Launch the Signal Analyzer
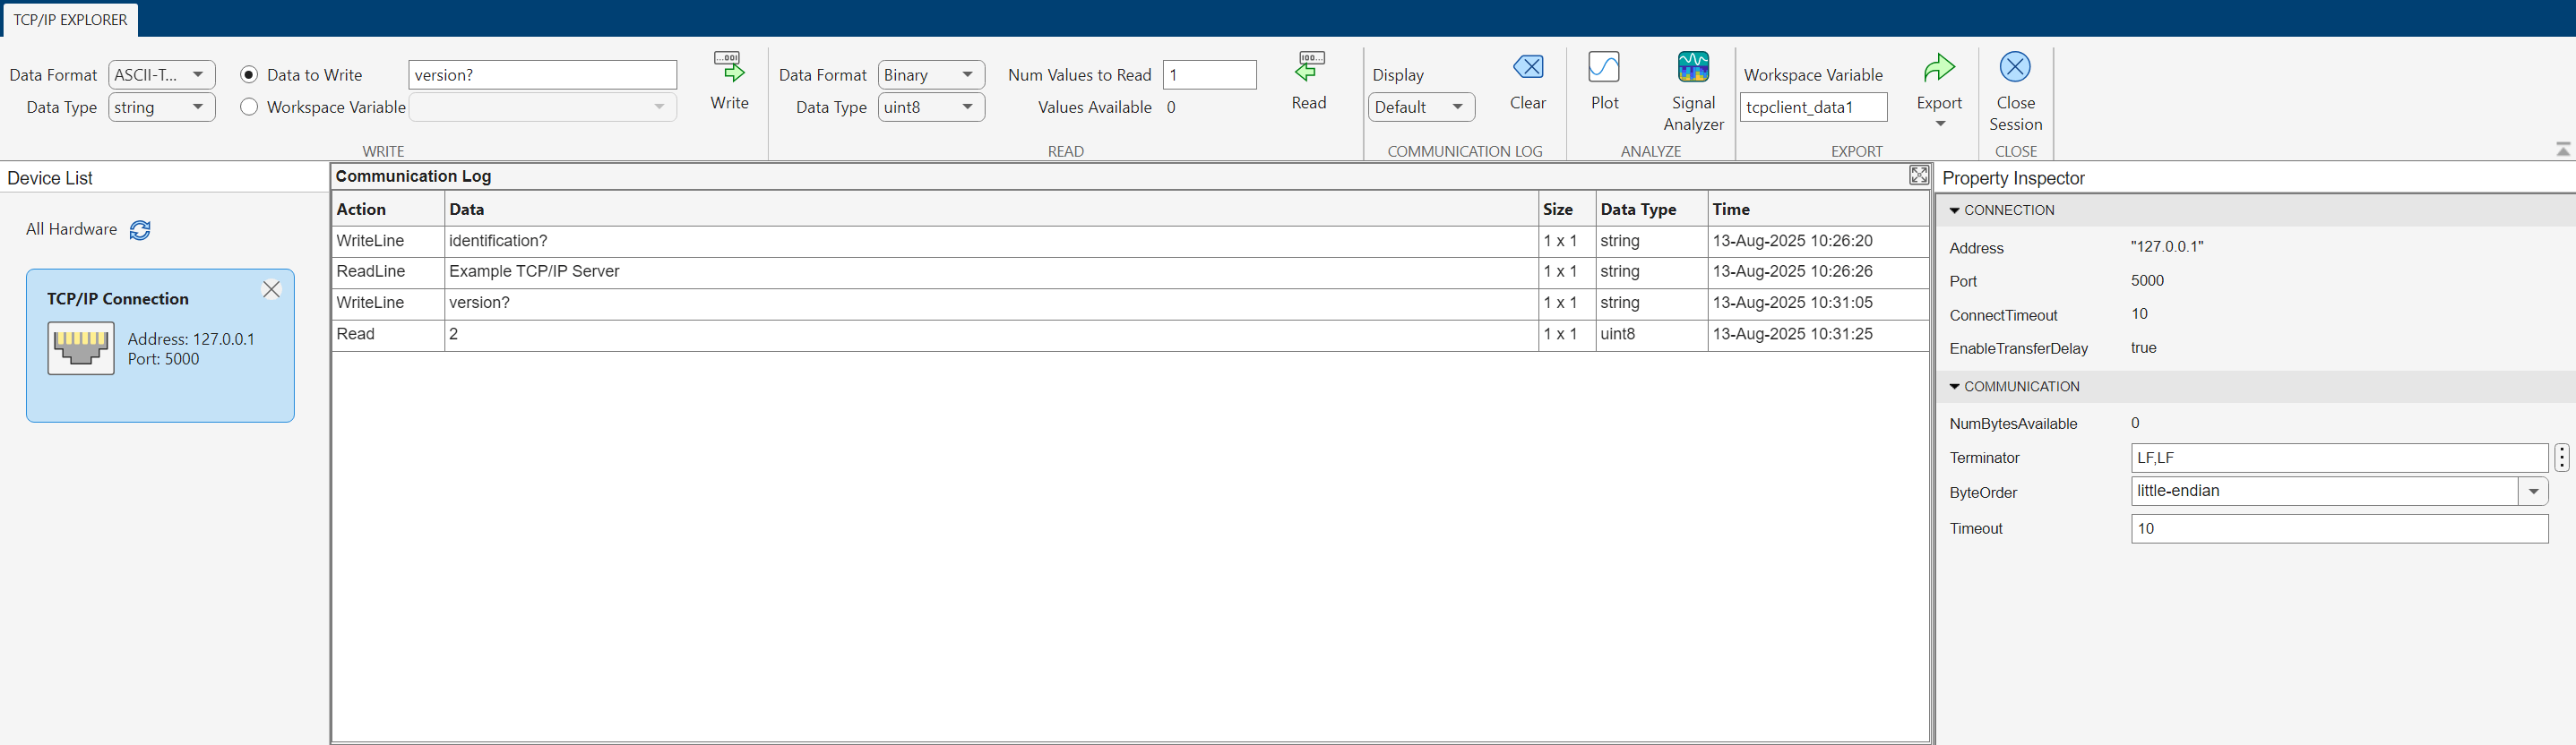 pyautogui.click(x=1692, y=68)
